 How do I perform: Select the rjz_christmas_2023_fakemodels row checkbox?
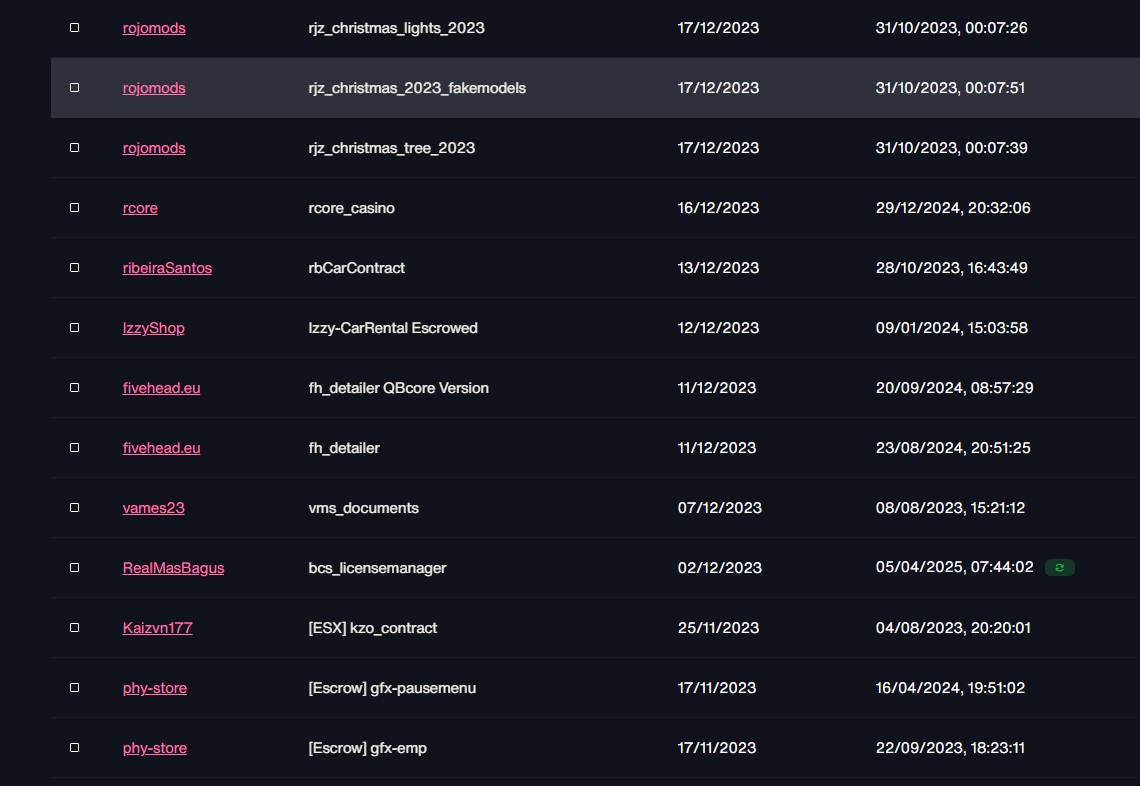pos(74,88)
